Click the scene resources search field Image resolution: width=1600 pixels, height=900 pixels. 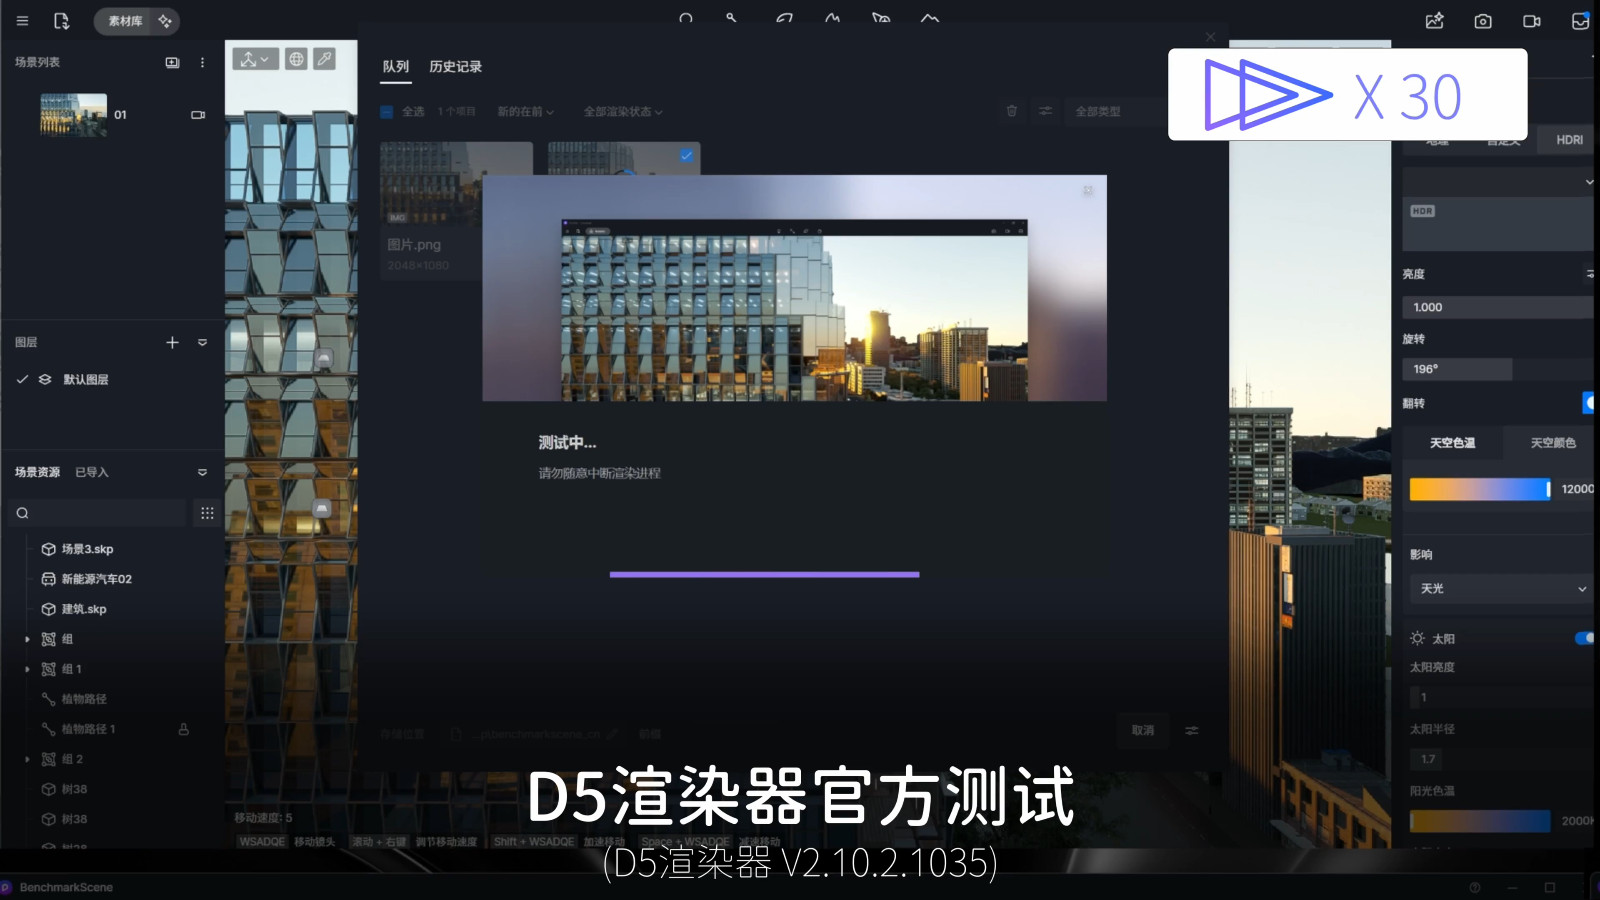coord(98,513)
